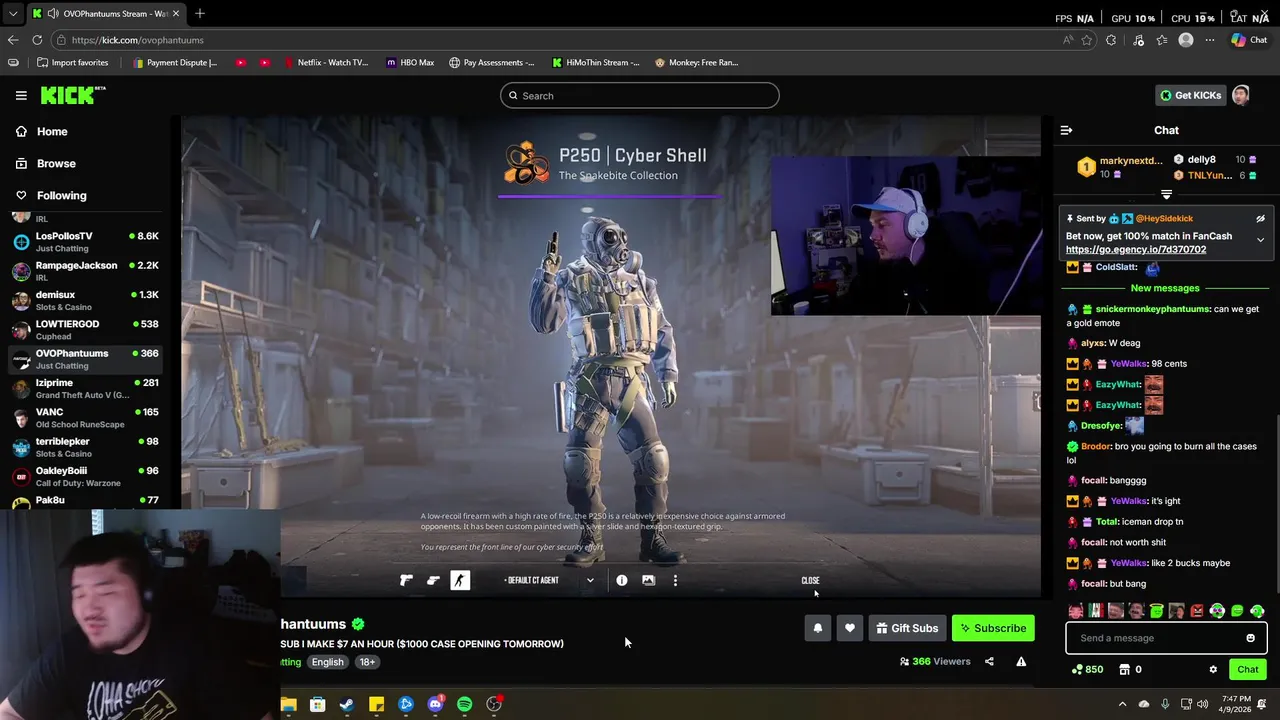Viewport: 1280px width, 720px height.
Task: Open the tab list dropdown arrow
Action: pos(12,13)
